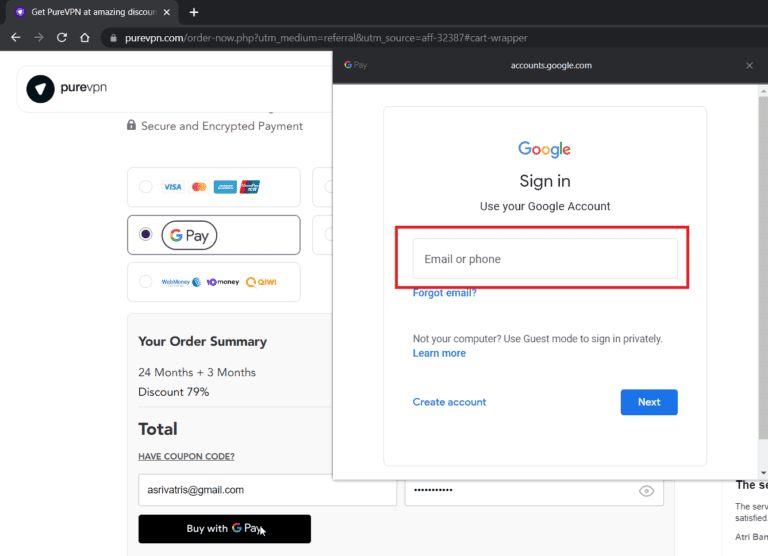This screenshot has width=768, height=556.
Task: Open Chrome home page icon
Action: point(85,38)
